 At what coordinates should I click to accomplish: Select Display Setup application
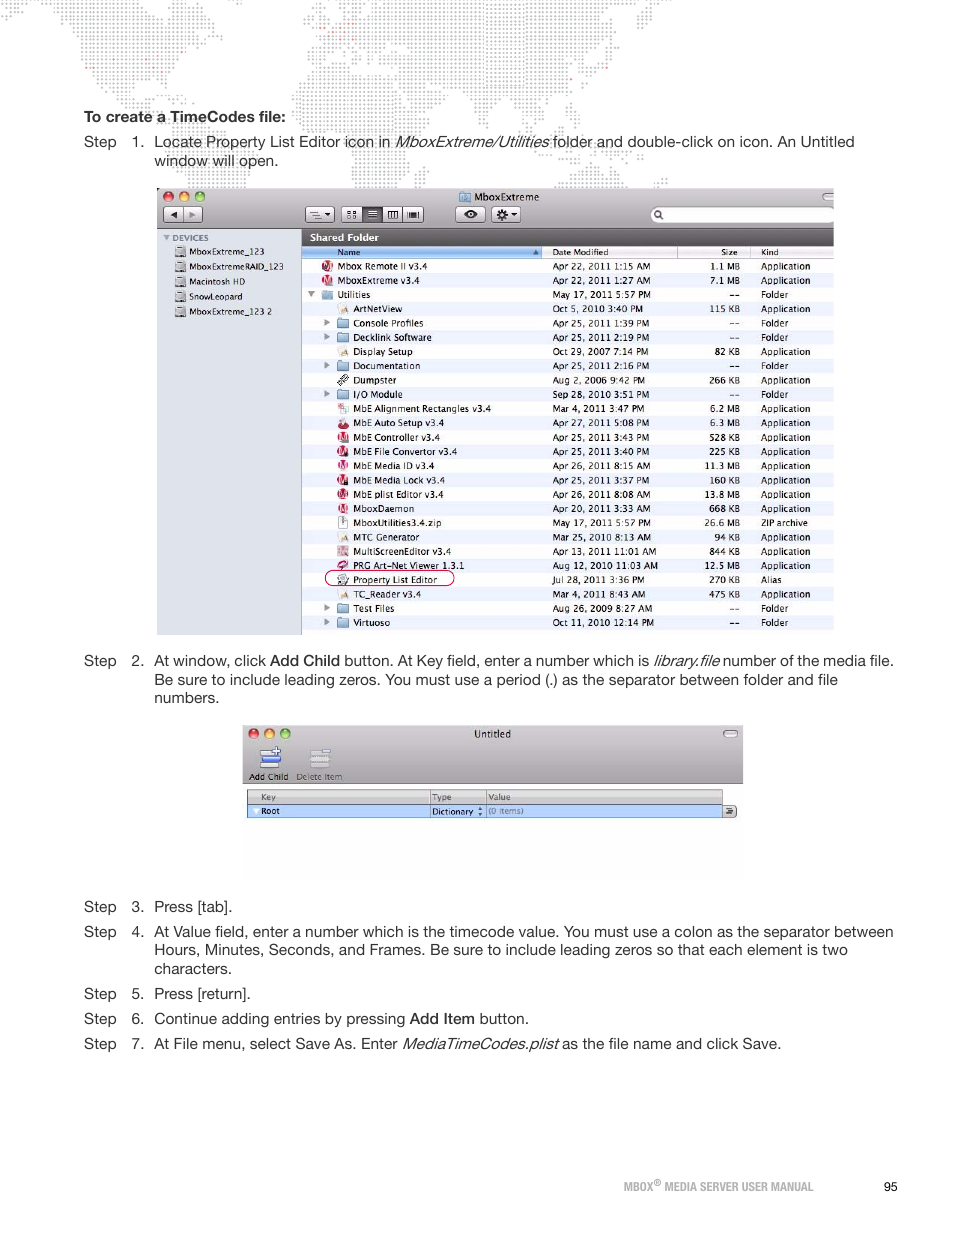pyautogui.click(x=381, y=352)
